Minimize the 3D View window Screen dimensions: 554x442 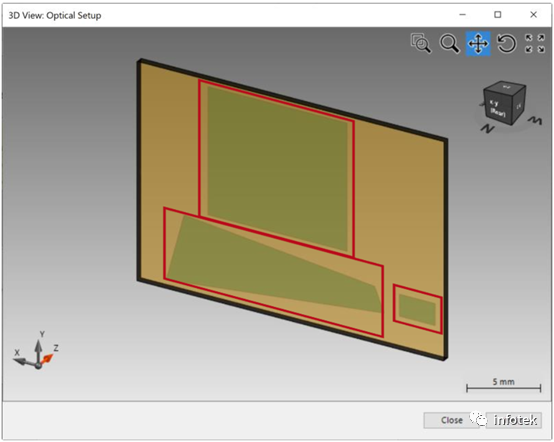[462, 15]
